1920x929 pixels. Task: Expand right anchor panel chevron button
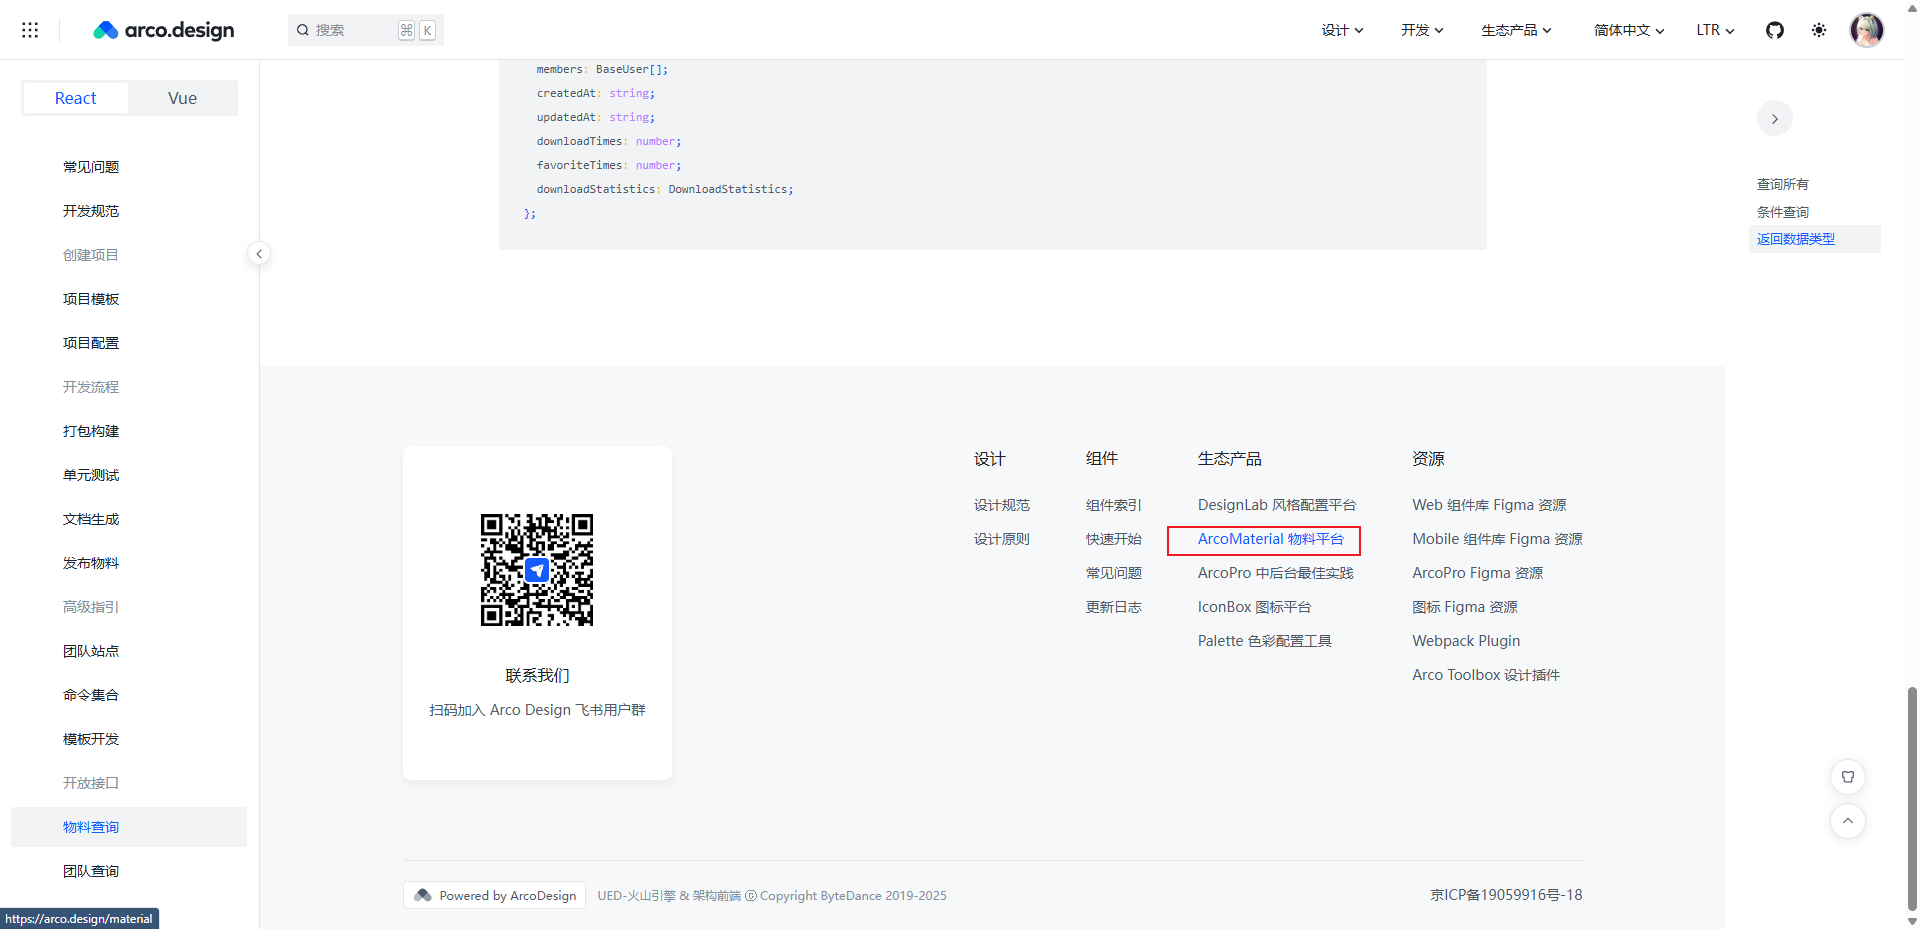(1774, 119)
